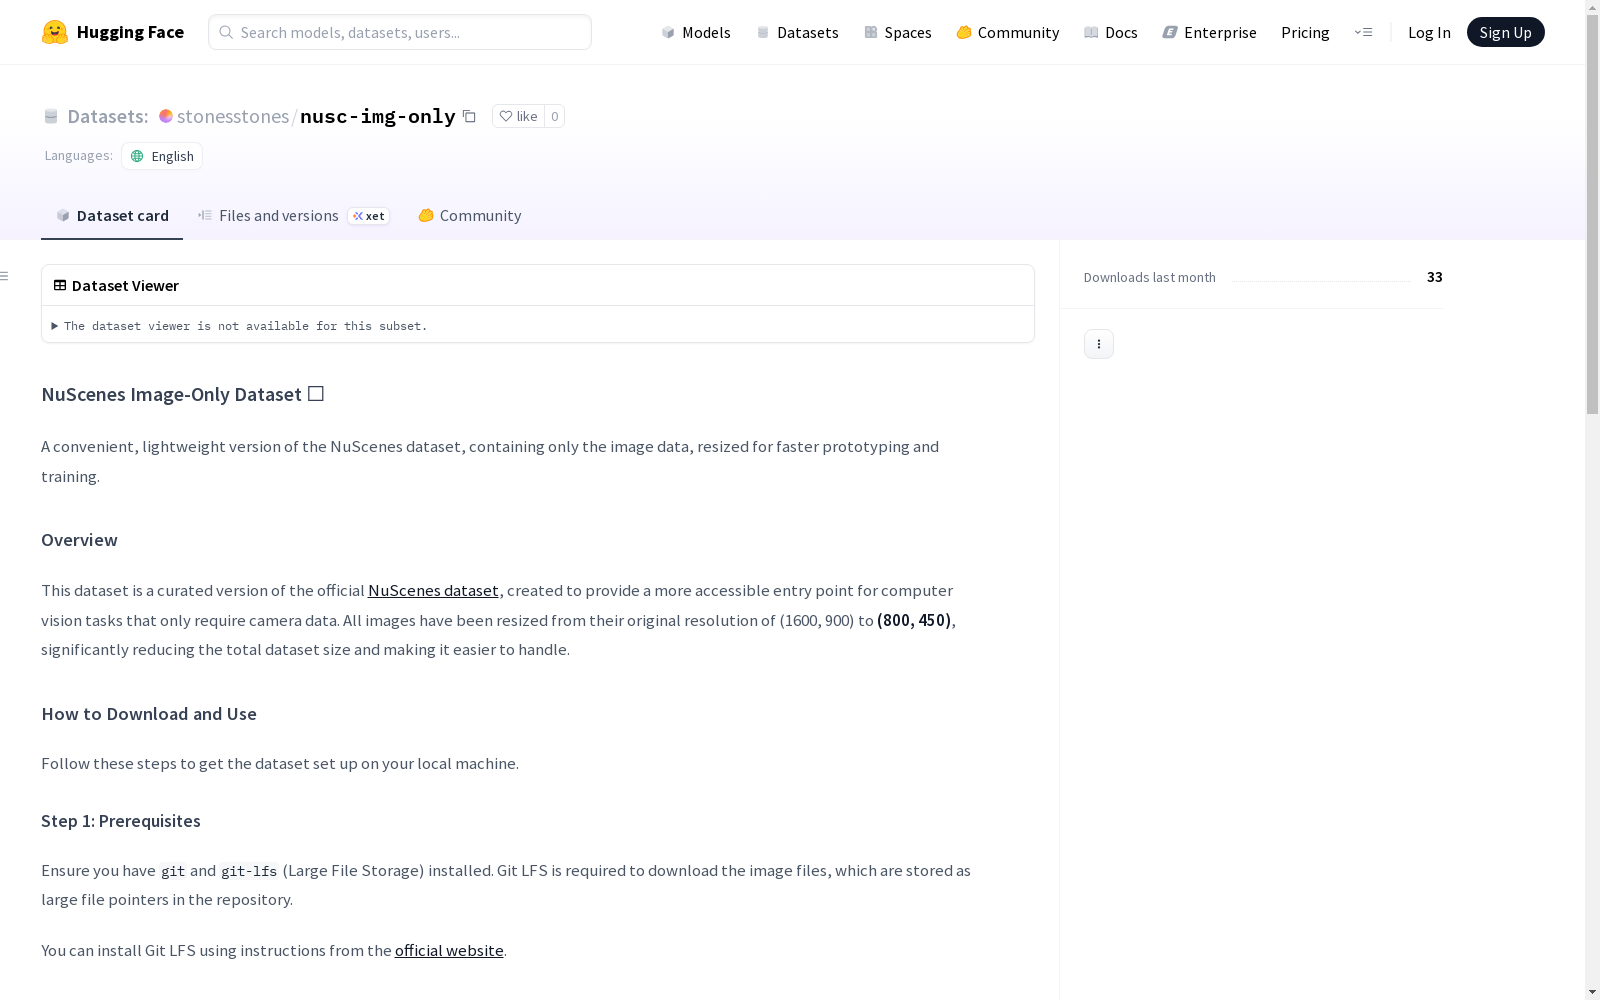The height and width of the screenshot is (1000, 1600).
Task: Open the NuScenes dataset hyperlink
Action: click(433, 590)
